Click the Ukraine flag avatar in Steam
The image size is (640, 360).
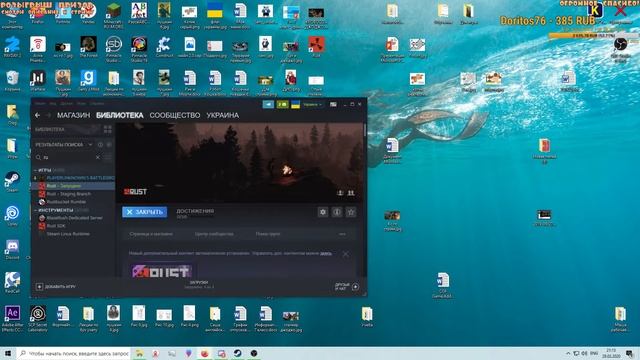[x=296, y=104]
